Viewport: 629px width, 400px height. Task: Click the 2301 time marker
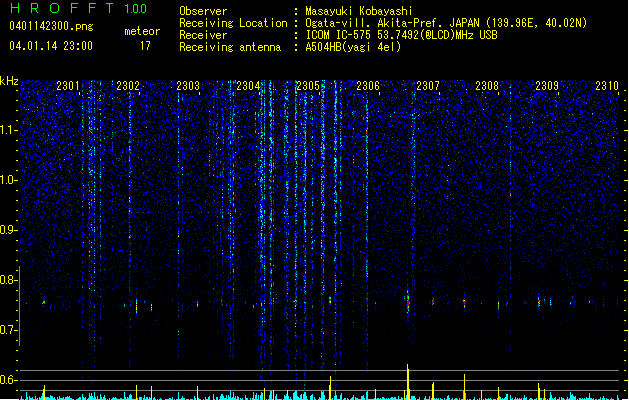[x=68, y=86]
